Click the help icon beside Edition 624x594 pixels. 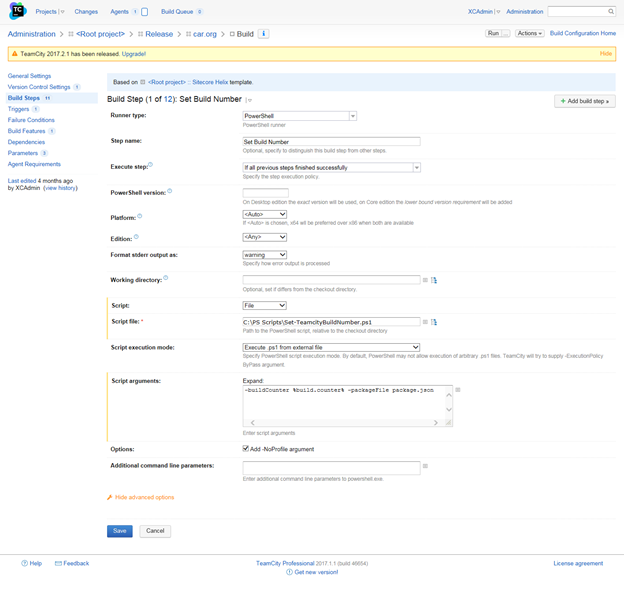coord(136,237)
